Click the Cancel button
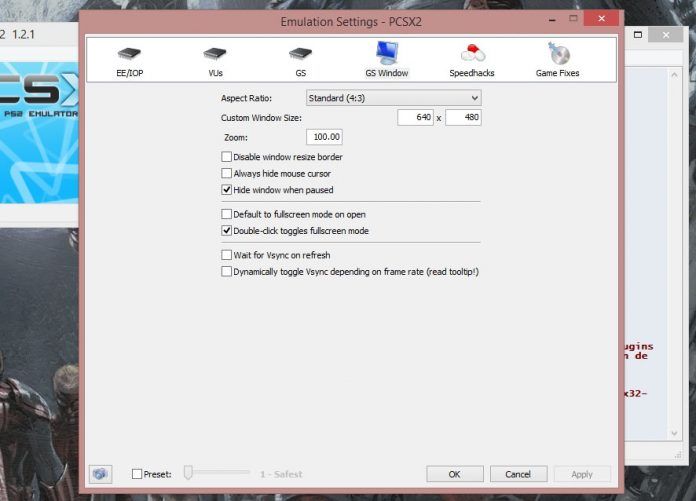 pos(518,474)
